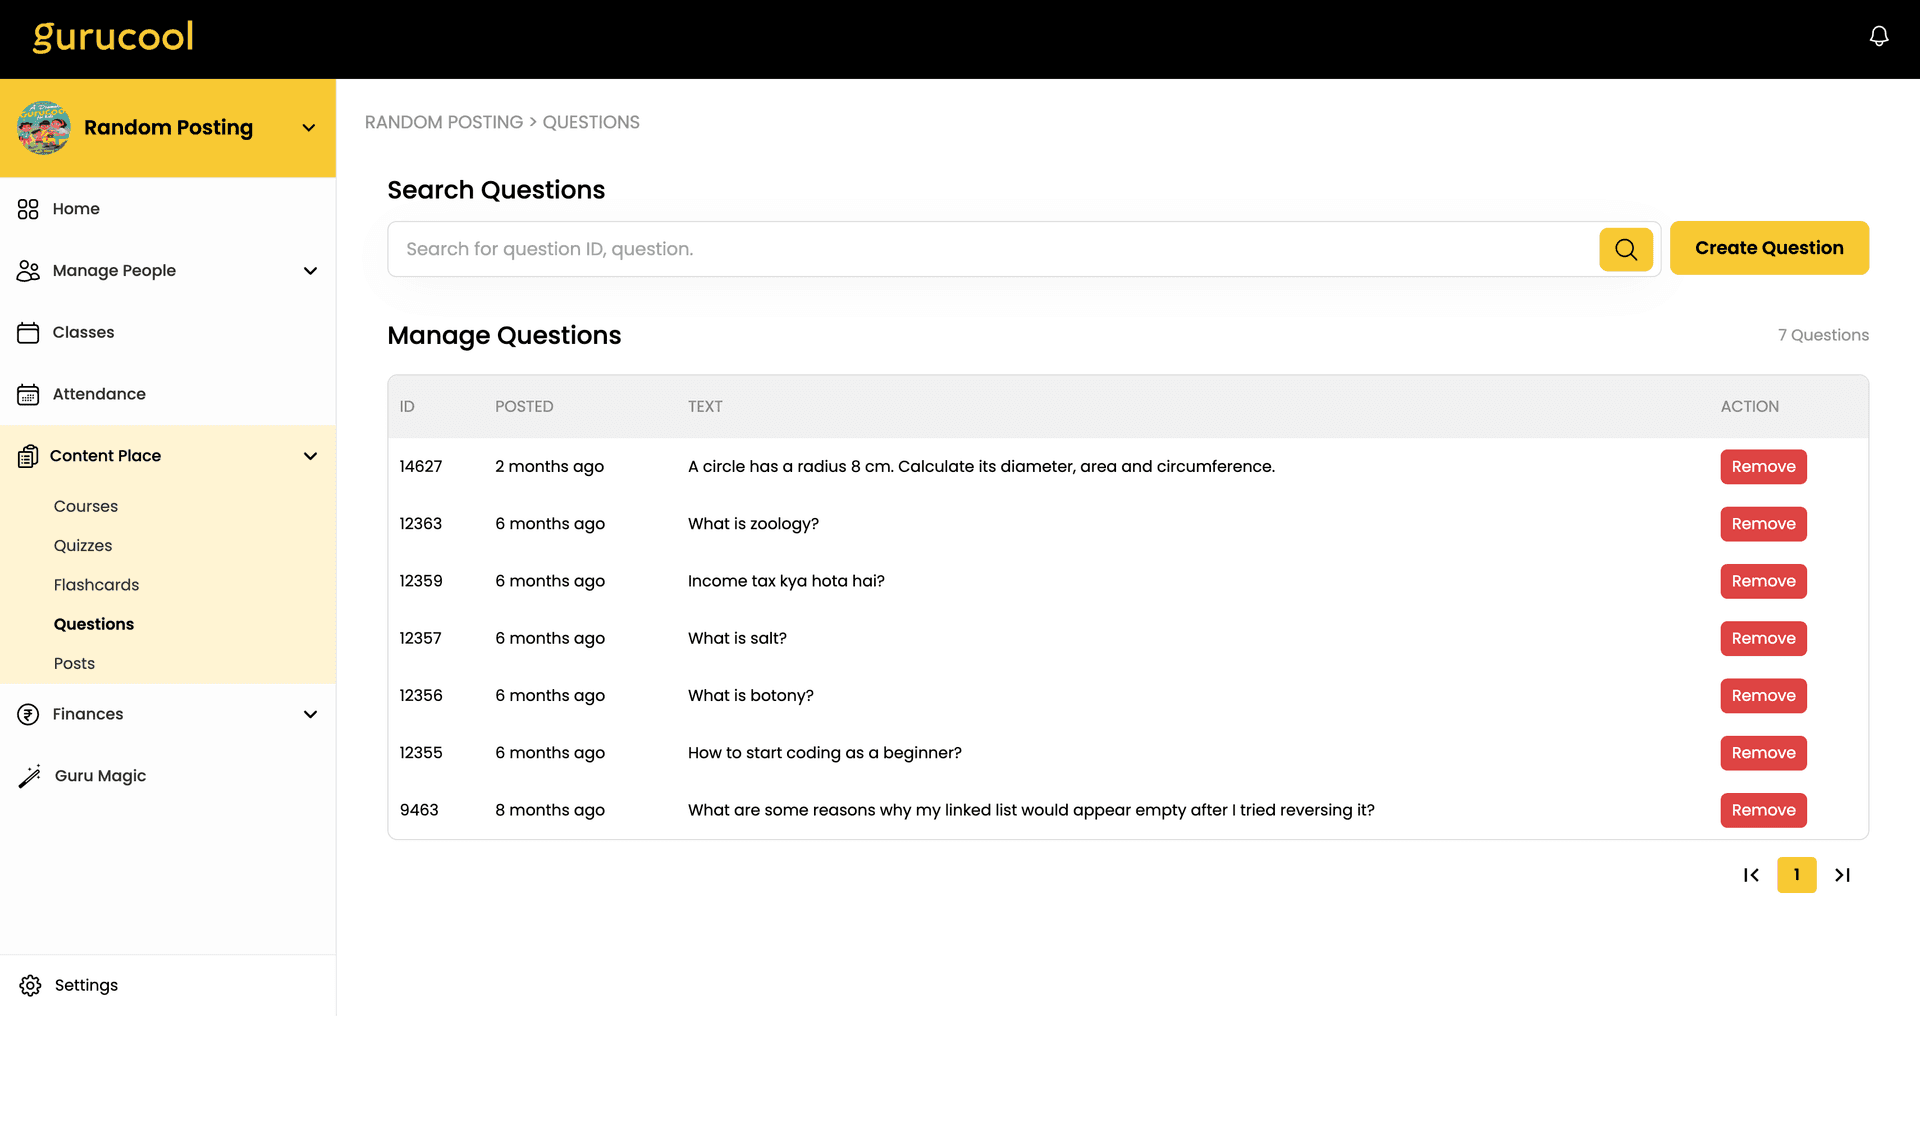Select page 1 in pagination
This screenshot has height=1128, width=1920.
[1796, 875]
